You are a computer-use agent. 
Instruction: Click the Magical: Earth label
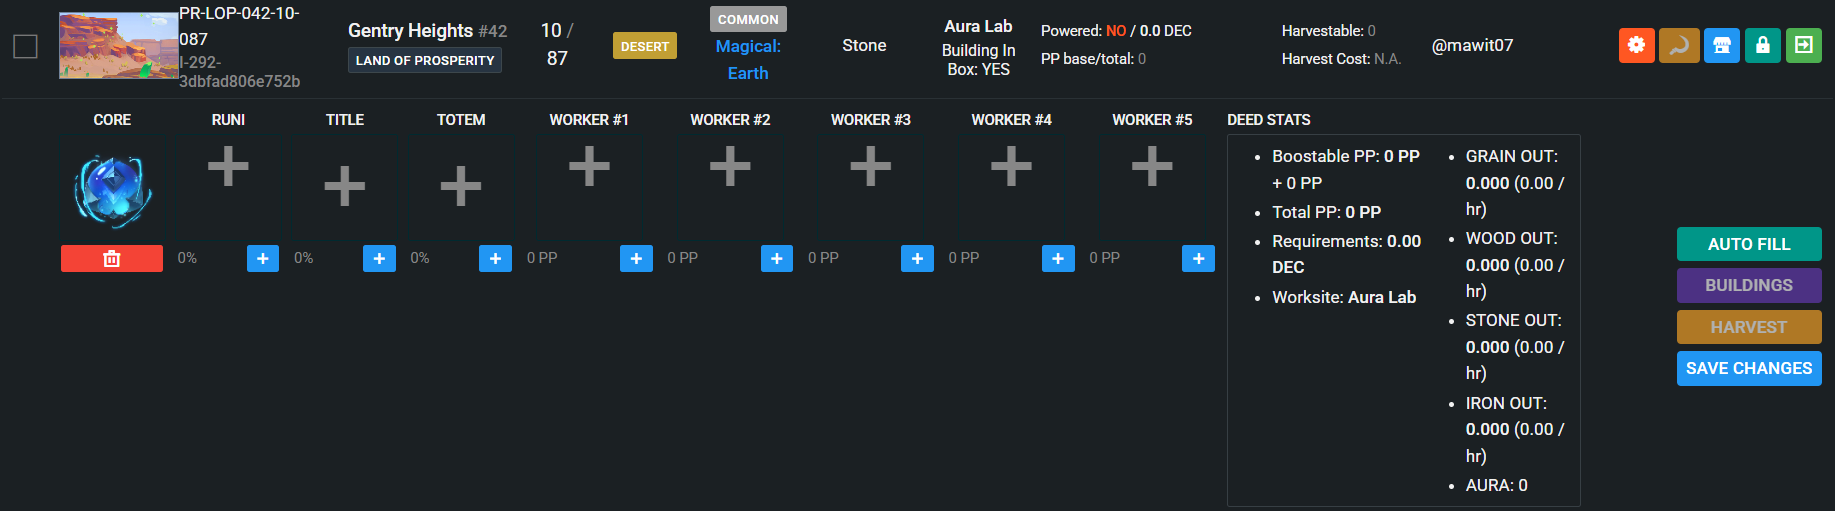point(748,60)
